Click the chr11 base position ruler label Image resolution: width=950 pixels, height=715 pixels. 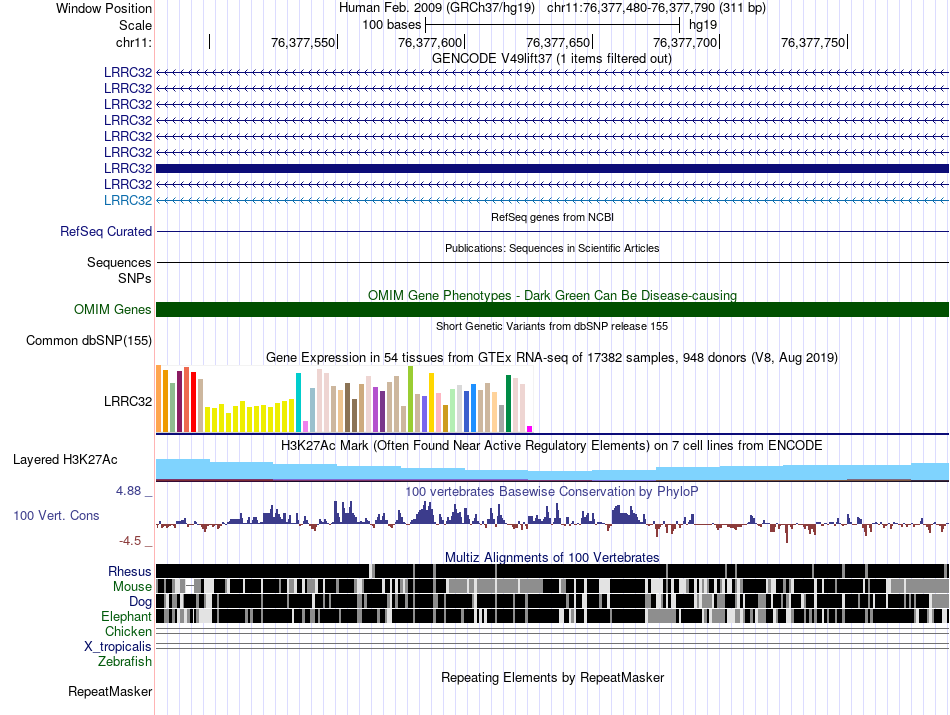click(x=133, y=42)
